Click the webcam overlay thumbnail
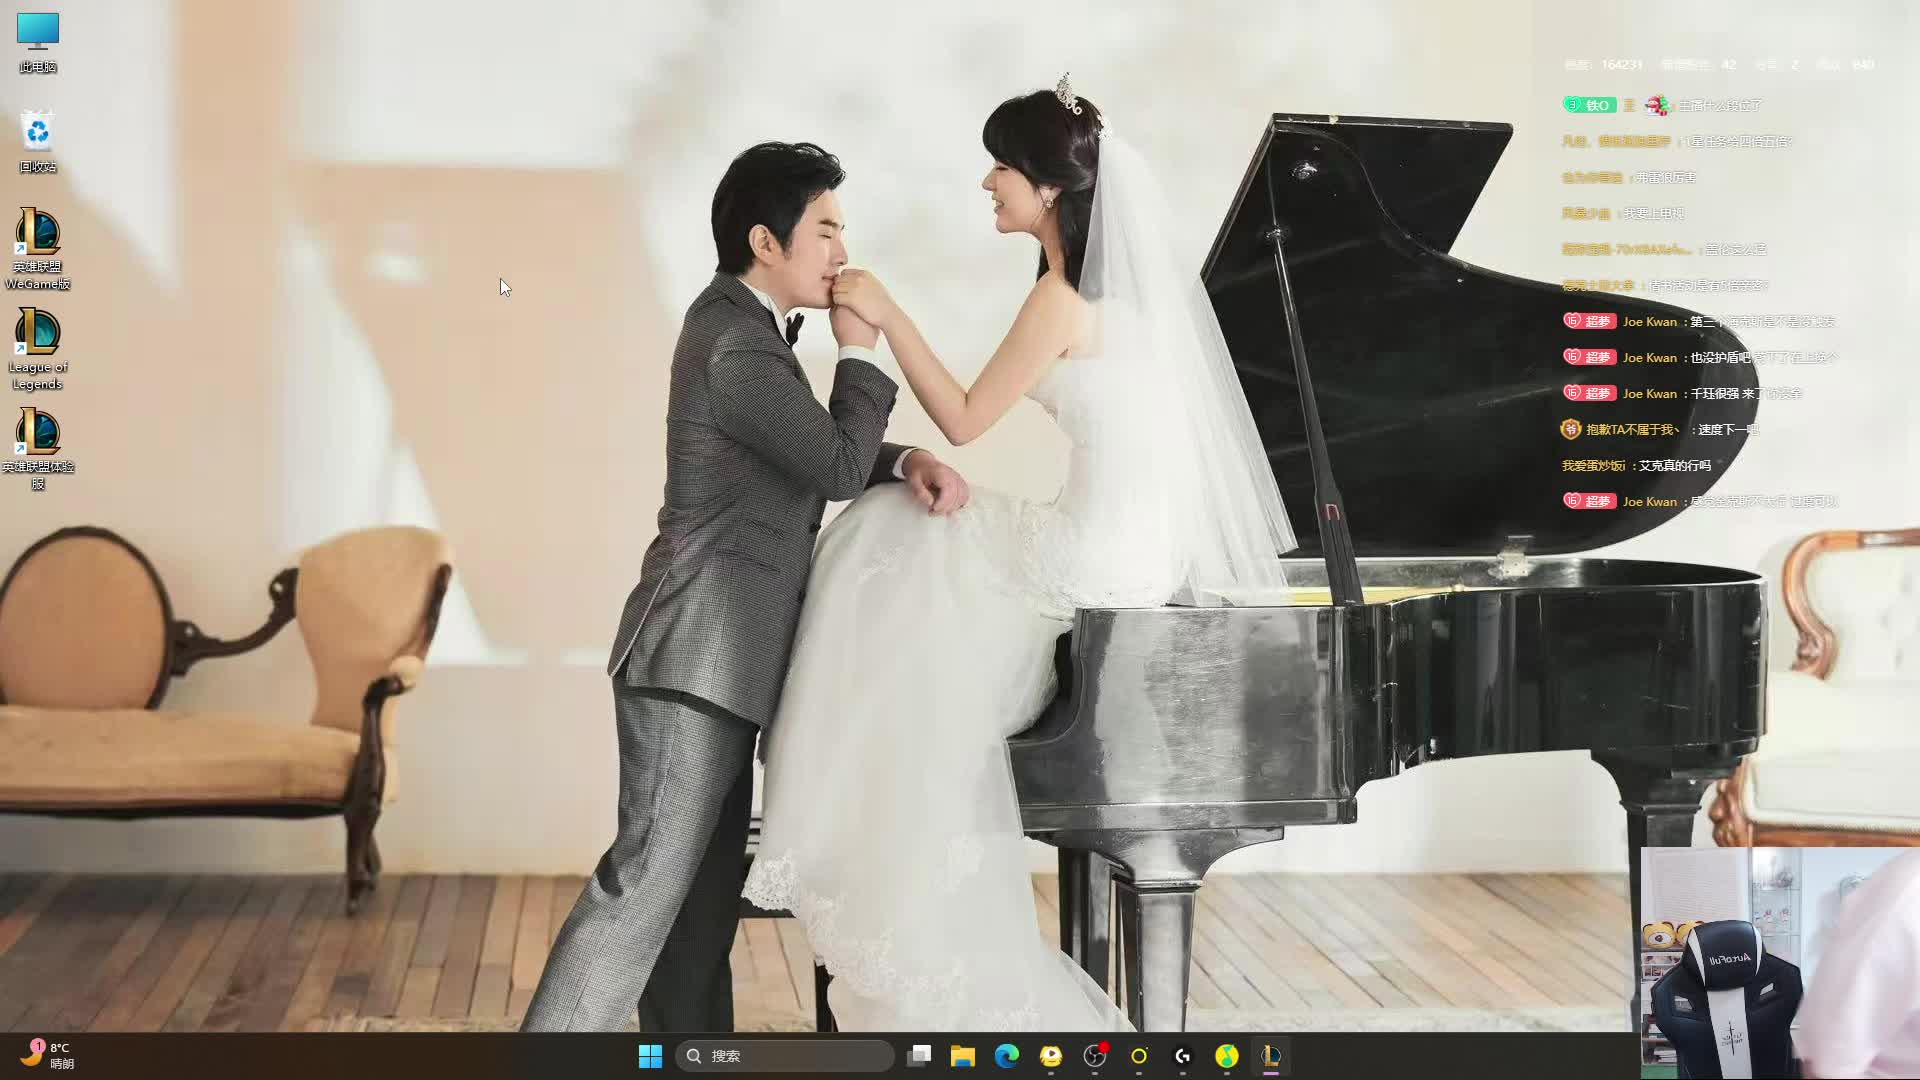The width and height of the screenshot is (1920, 1080). [x=1780, y=962]
